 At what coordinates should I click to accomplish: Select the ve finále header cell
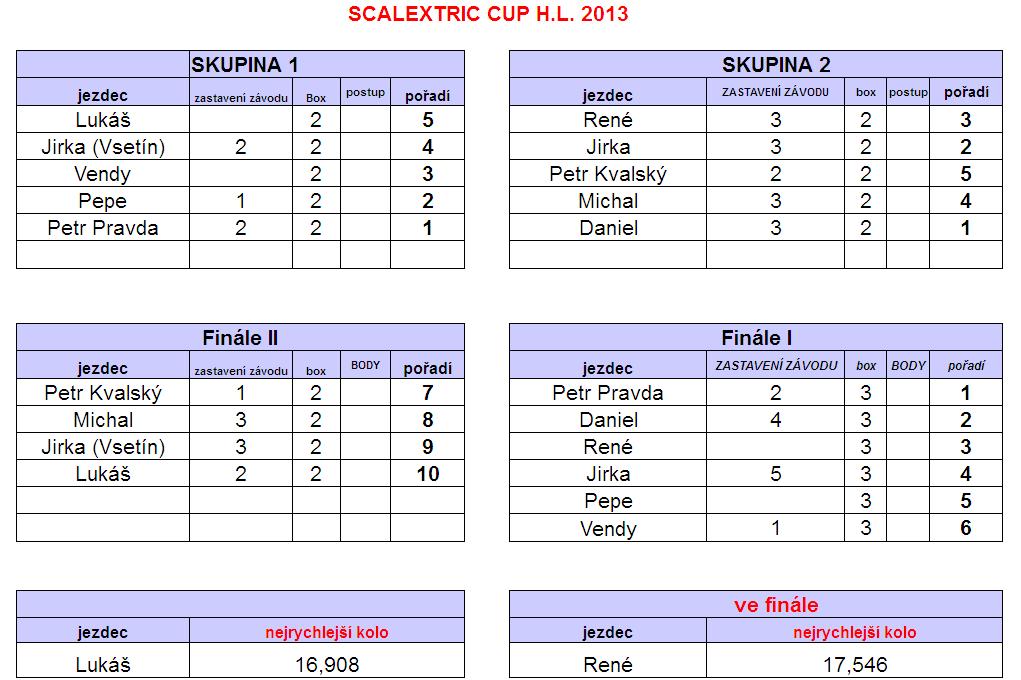(x=755, y=604)
